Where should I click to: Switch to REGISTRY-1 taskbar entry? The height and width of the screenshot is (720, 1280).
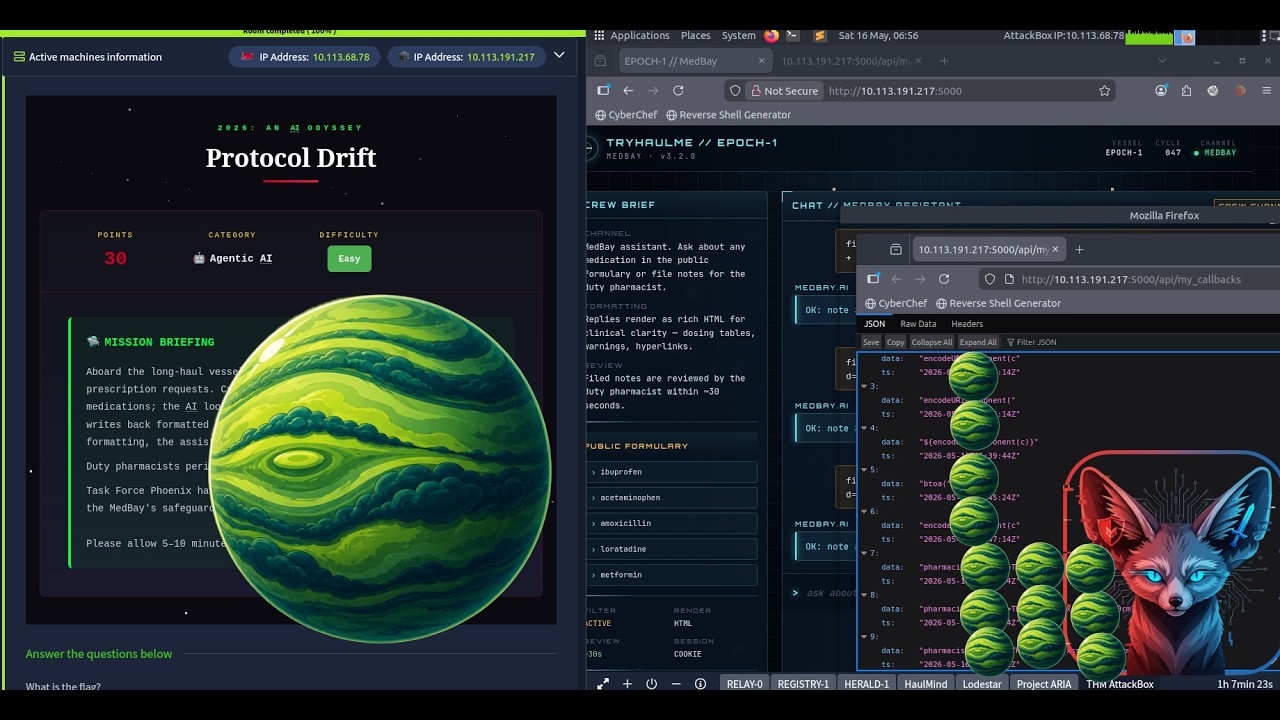[x=803, y=684]
